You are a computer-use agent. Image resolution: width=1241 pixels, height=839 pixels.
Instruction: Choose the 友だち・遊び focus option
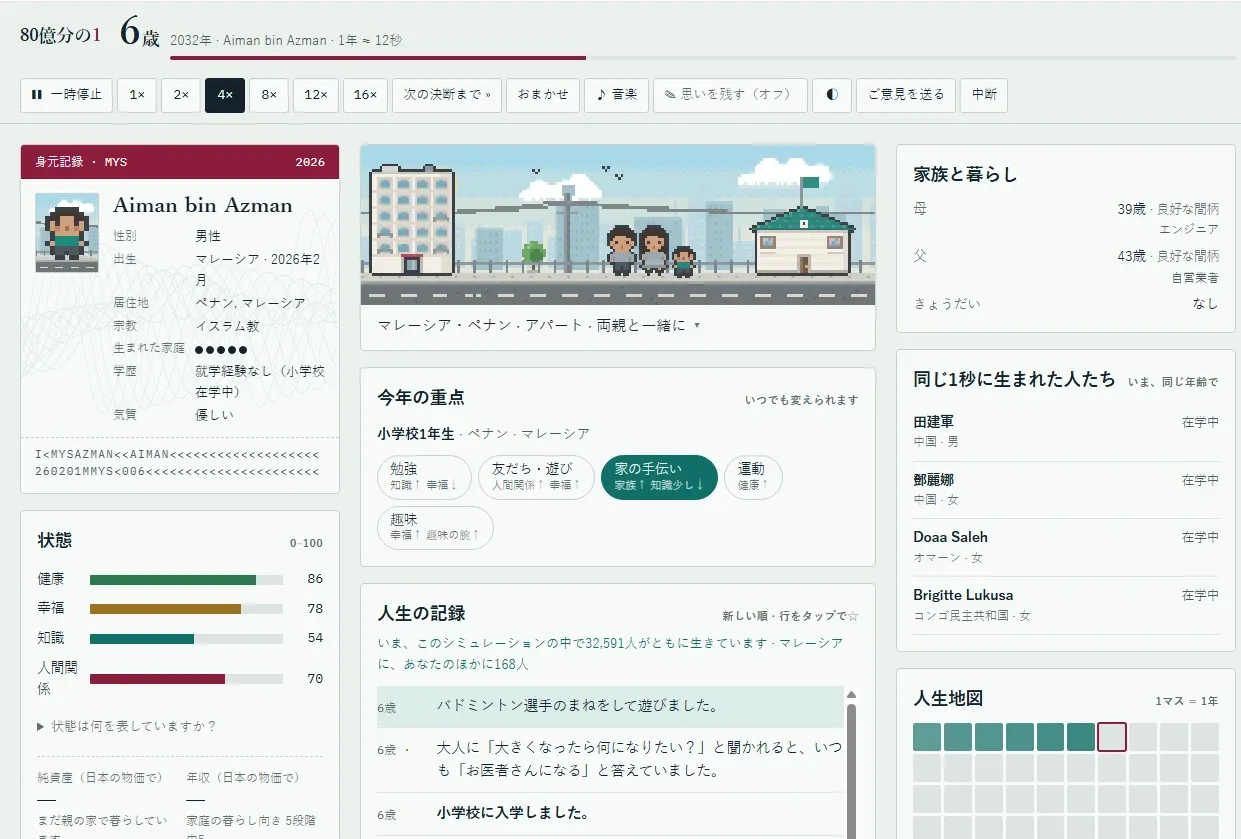pyautogui.click(x=536, y=477)
